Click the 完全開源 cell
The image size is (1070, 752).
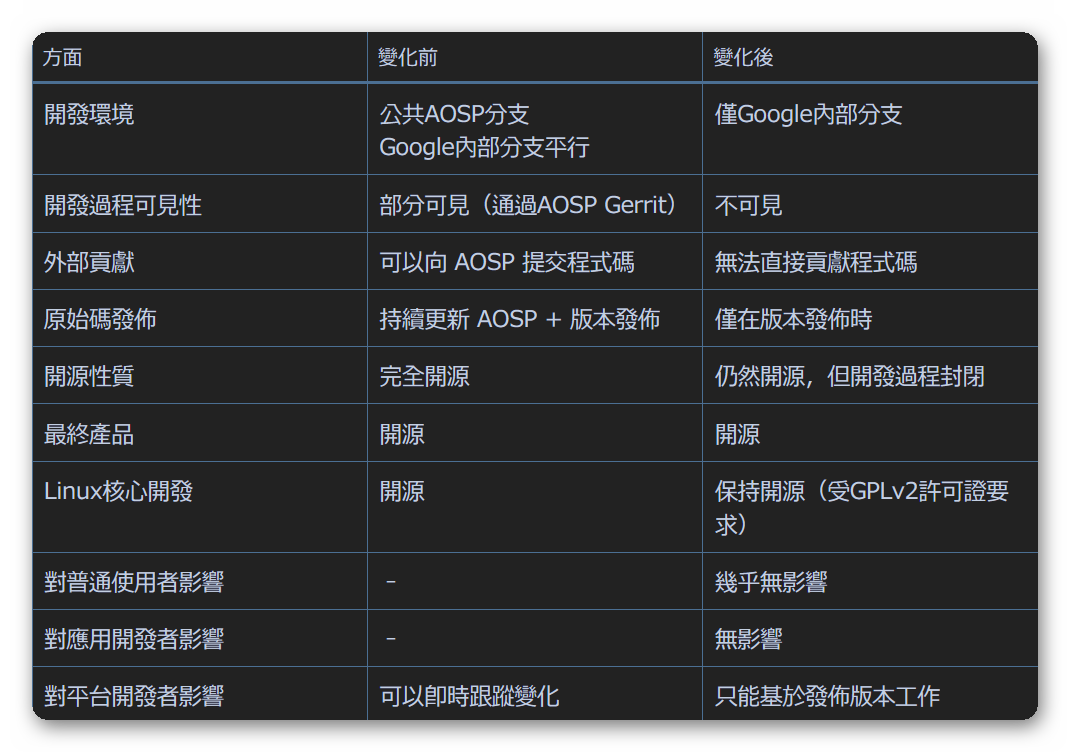pos(425,376)
